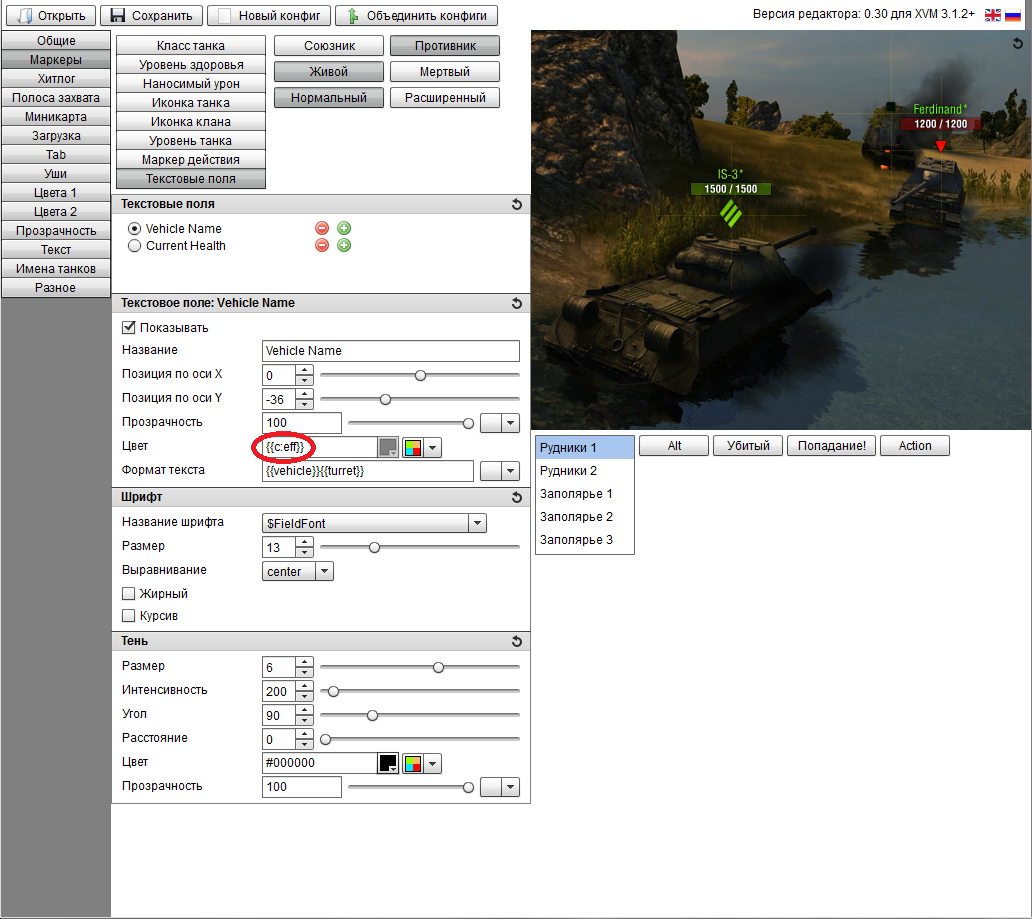Screen dimensions: 1032x919
Task: Click the Новый конфиг button
Action: point(269,15)
